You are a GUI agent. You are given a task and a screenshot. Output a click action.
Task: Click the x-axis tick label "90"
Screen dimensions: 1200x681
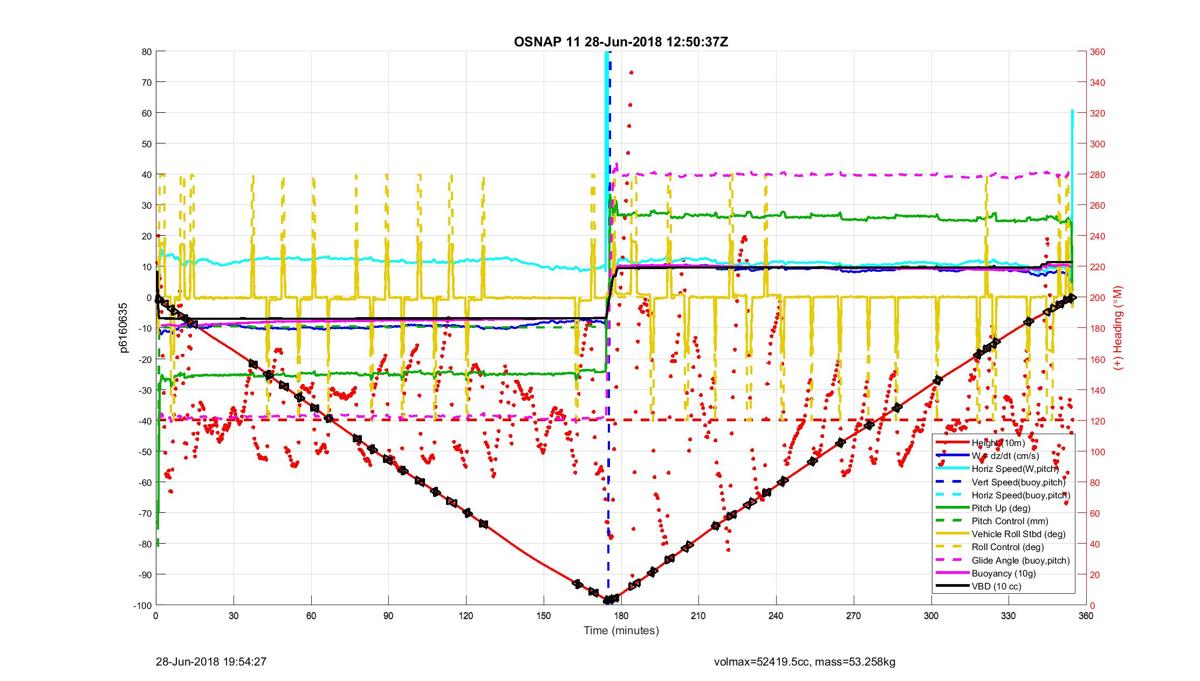[388, 616]
